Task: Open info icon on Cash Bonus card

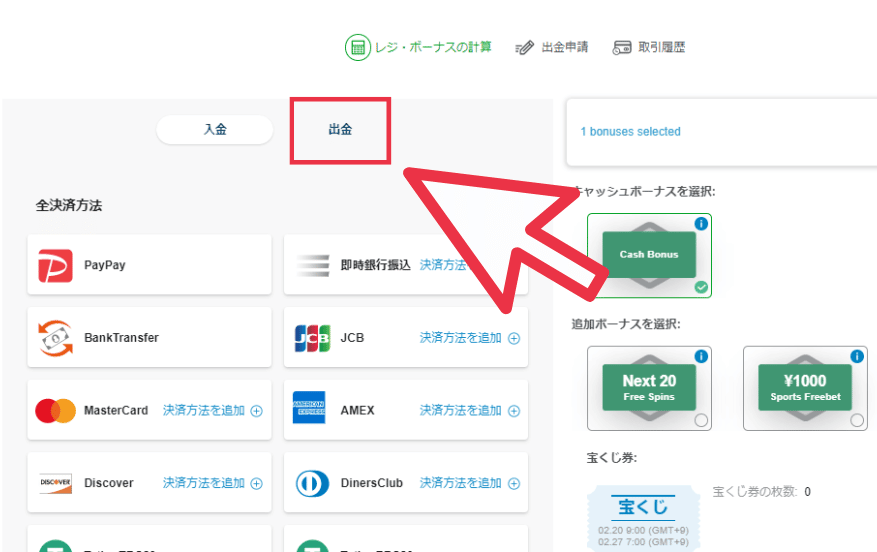Action: [701, 224]
